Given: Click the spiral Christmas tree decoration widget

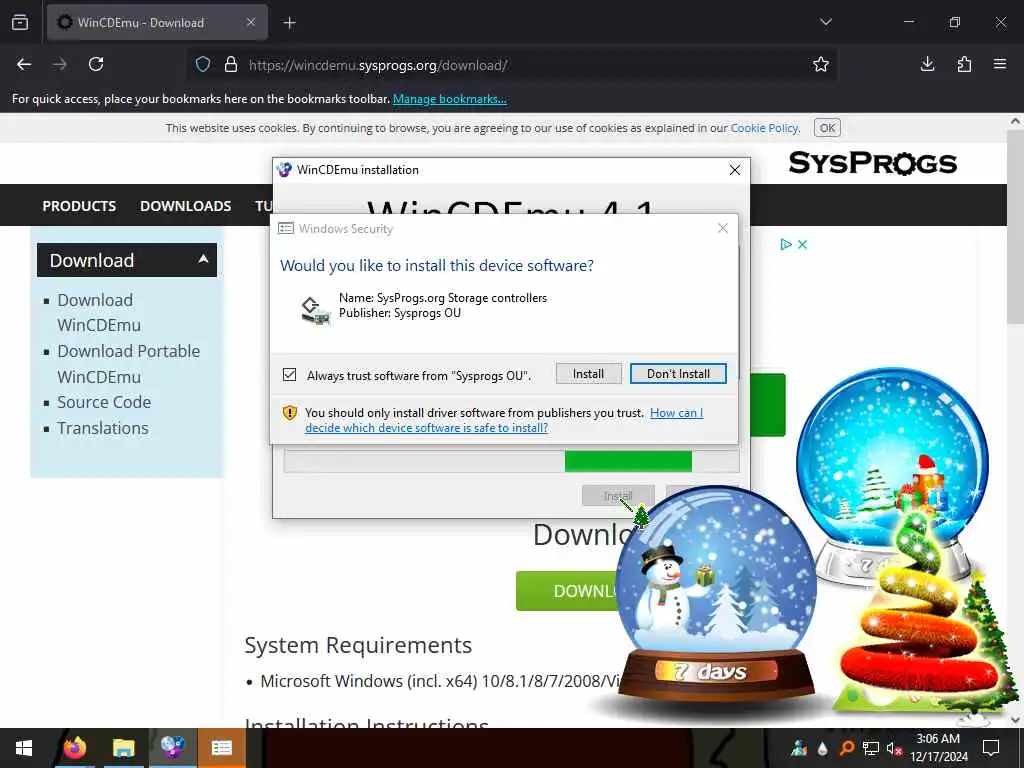Looking at the screenshot, I should 921,614.
